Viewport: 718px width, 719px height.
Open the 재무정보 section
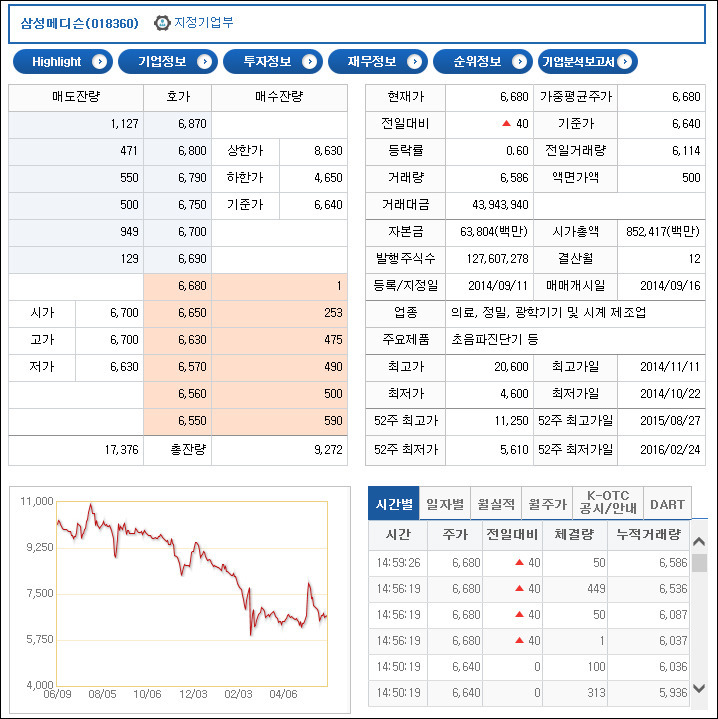[x=378, y=61]
